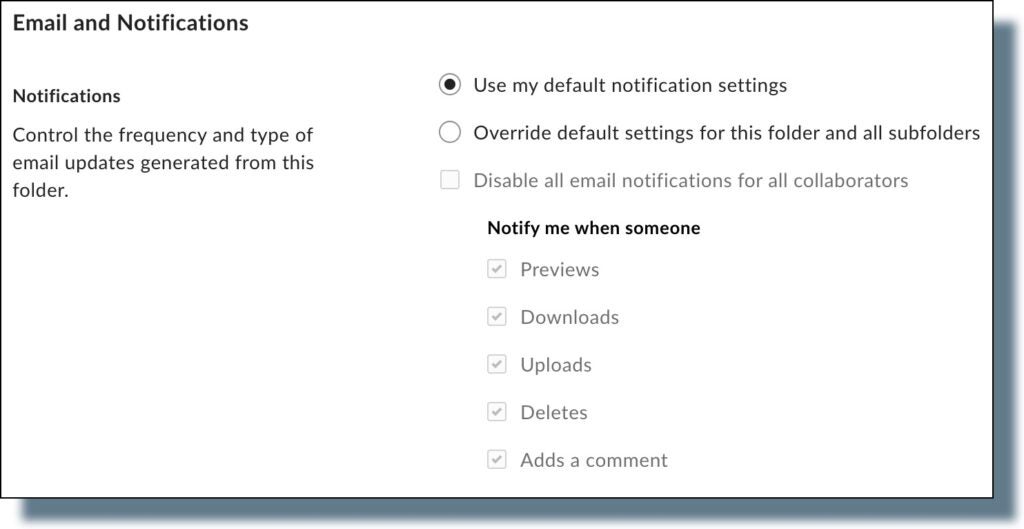Toggle the 'Adds a comment' checkbox
The height and width of the screenshot is (529, 1024).
[x=497, y=460]
